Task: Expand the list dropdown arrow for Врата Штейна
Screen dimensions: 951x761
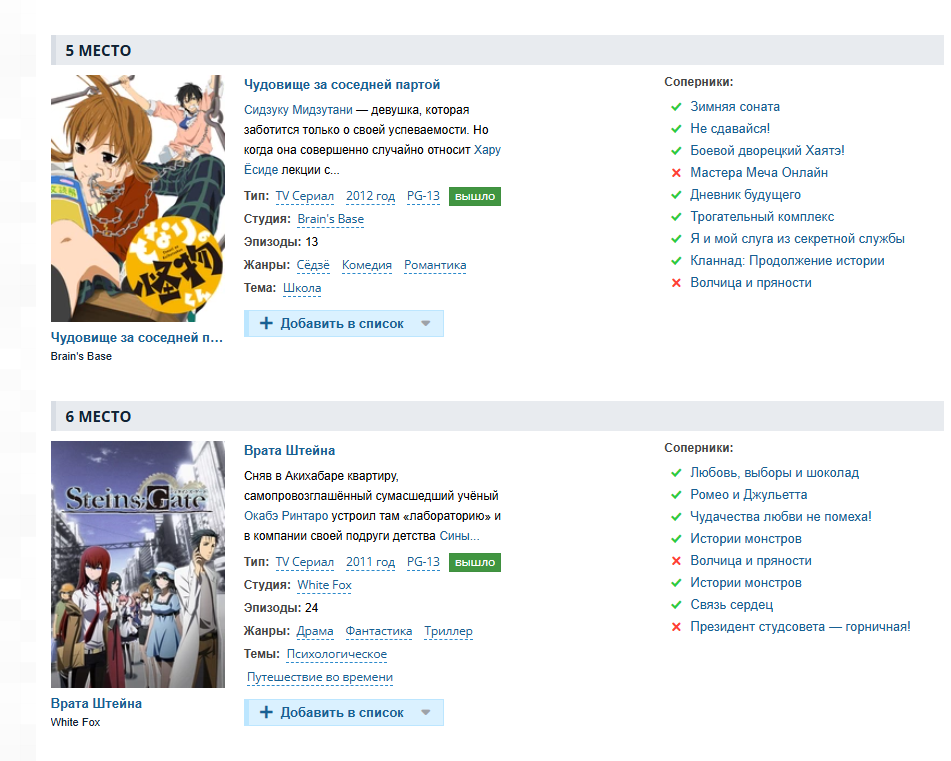Action: pos(426,712)
